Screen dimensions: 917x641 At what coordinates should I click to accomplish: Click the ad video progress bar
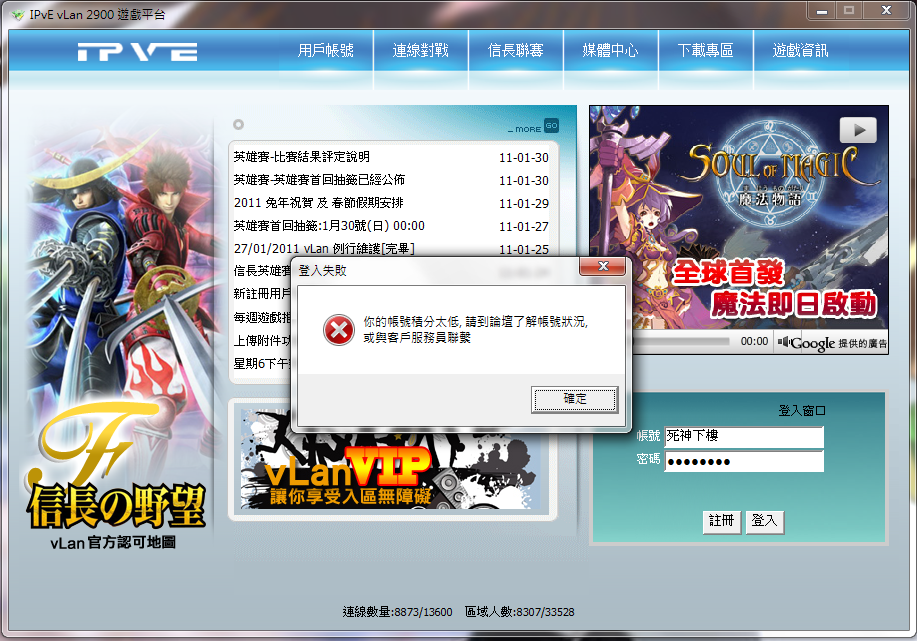[682, 341]
